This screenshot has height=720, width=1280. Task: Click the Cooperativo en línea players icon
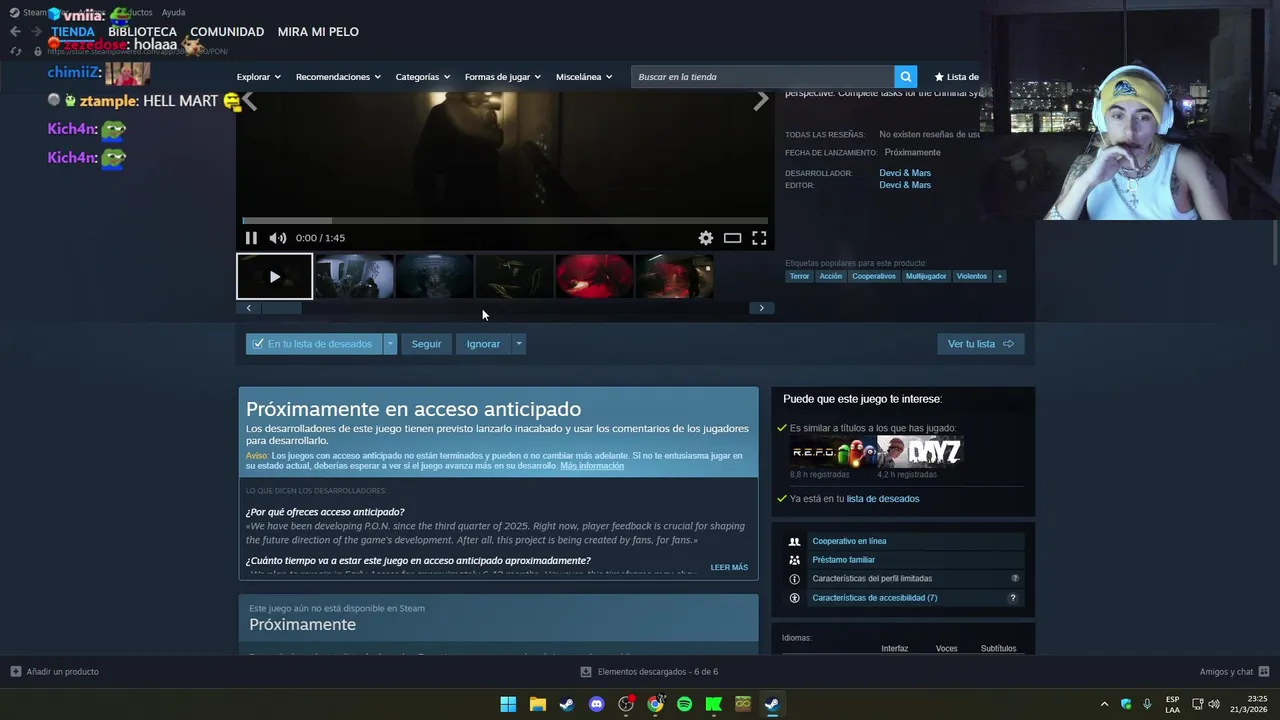click(795, 541)
